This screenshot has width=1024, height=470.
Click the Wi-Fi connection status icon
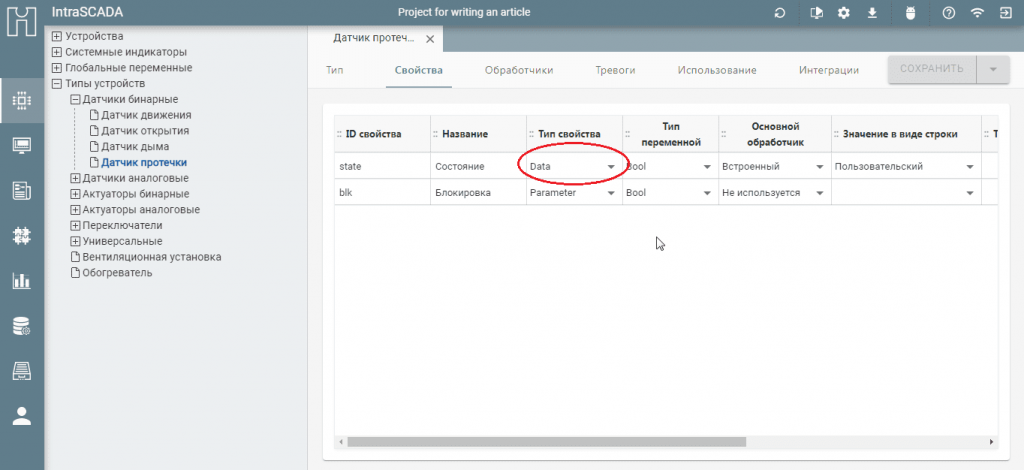(x=977, y=13)
